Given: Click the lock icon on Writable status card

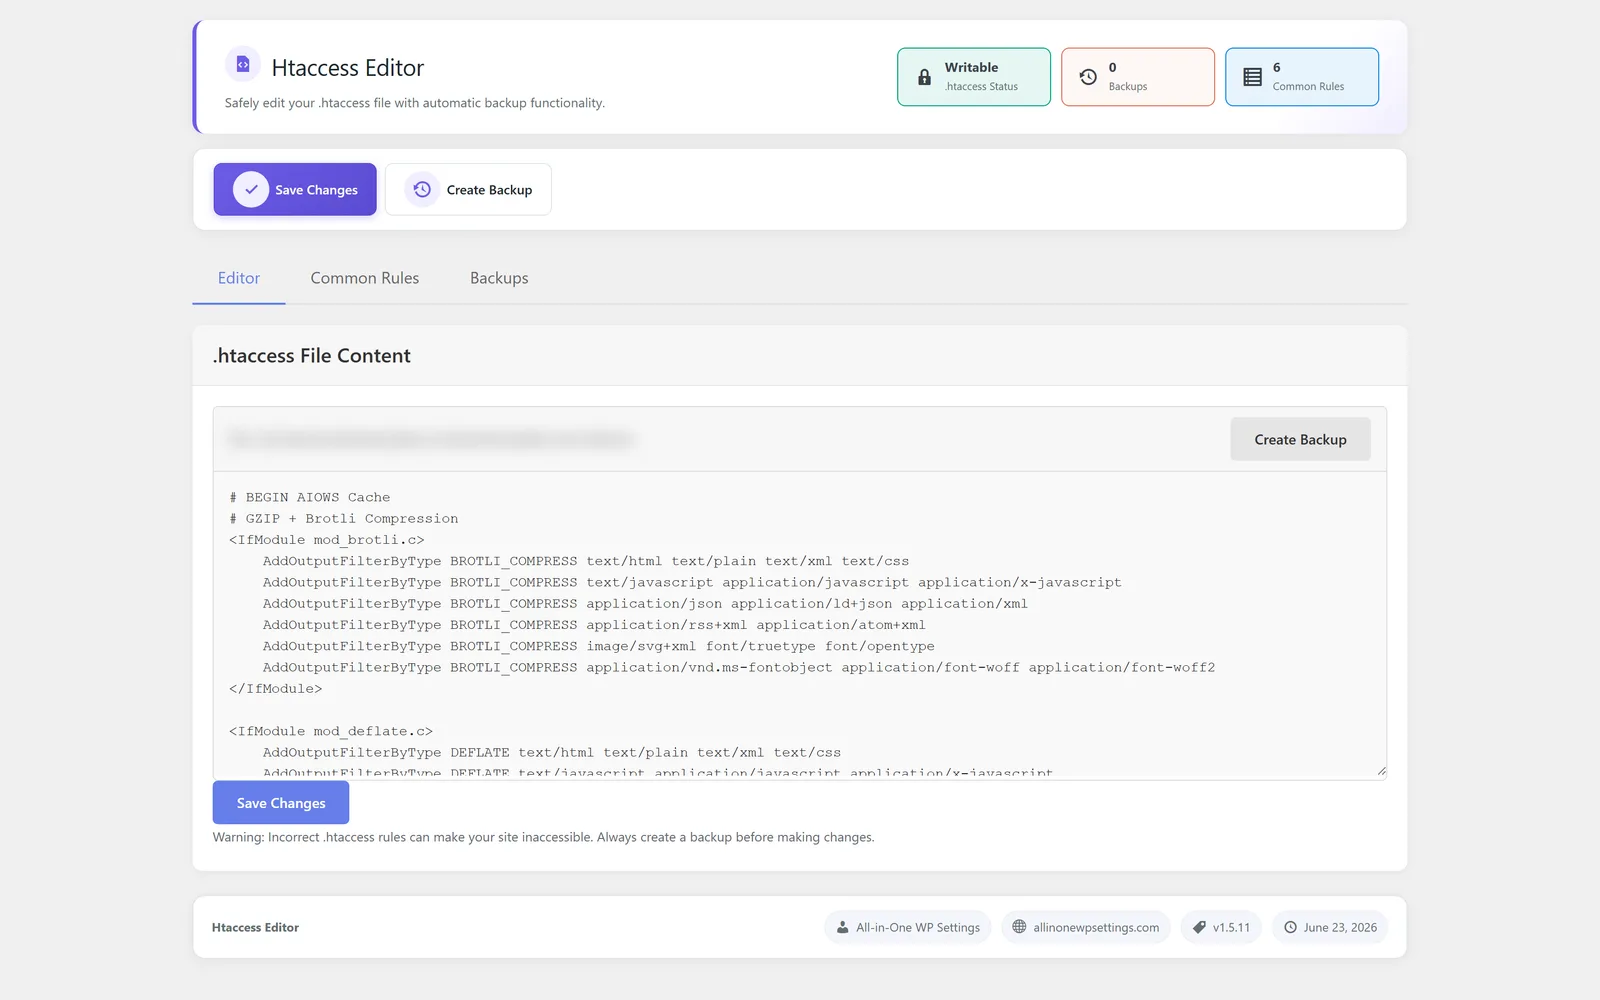Looking at the screenshot, I should click(924, 77).
